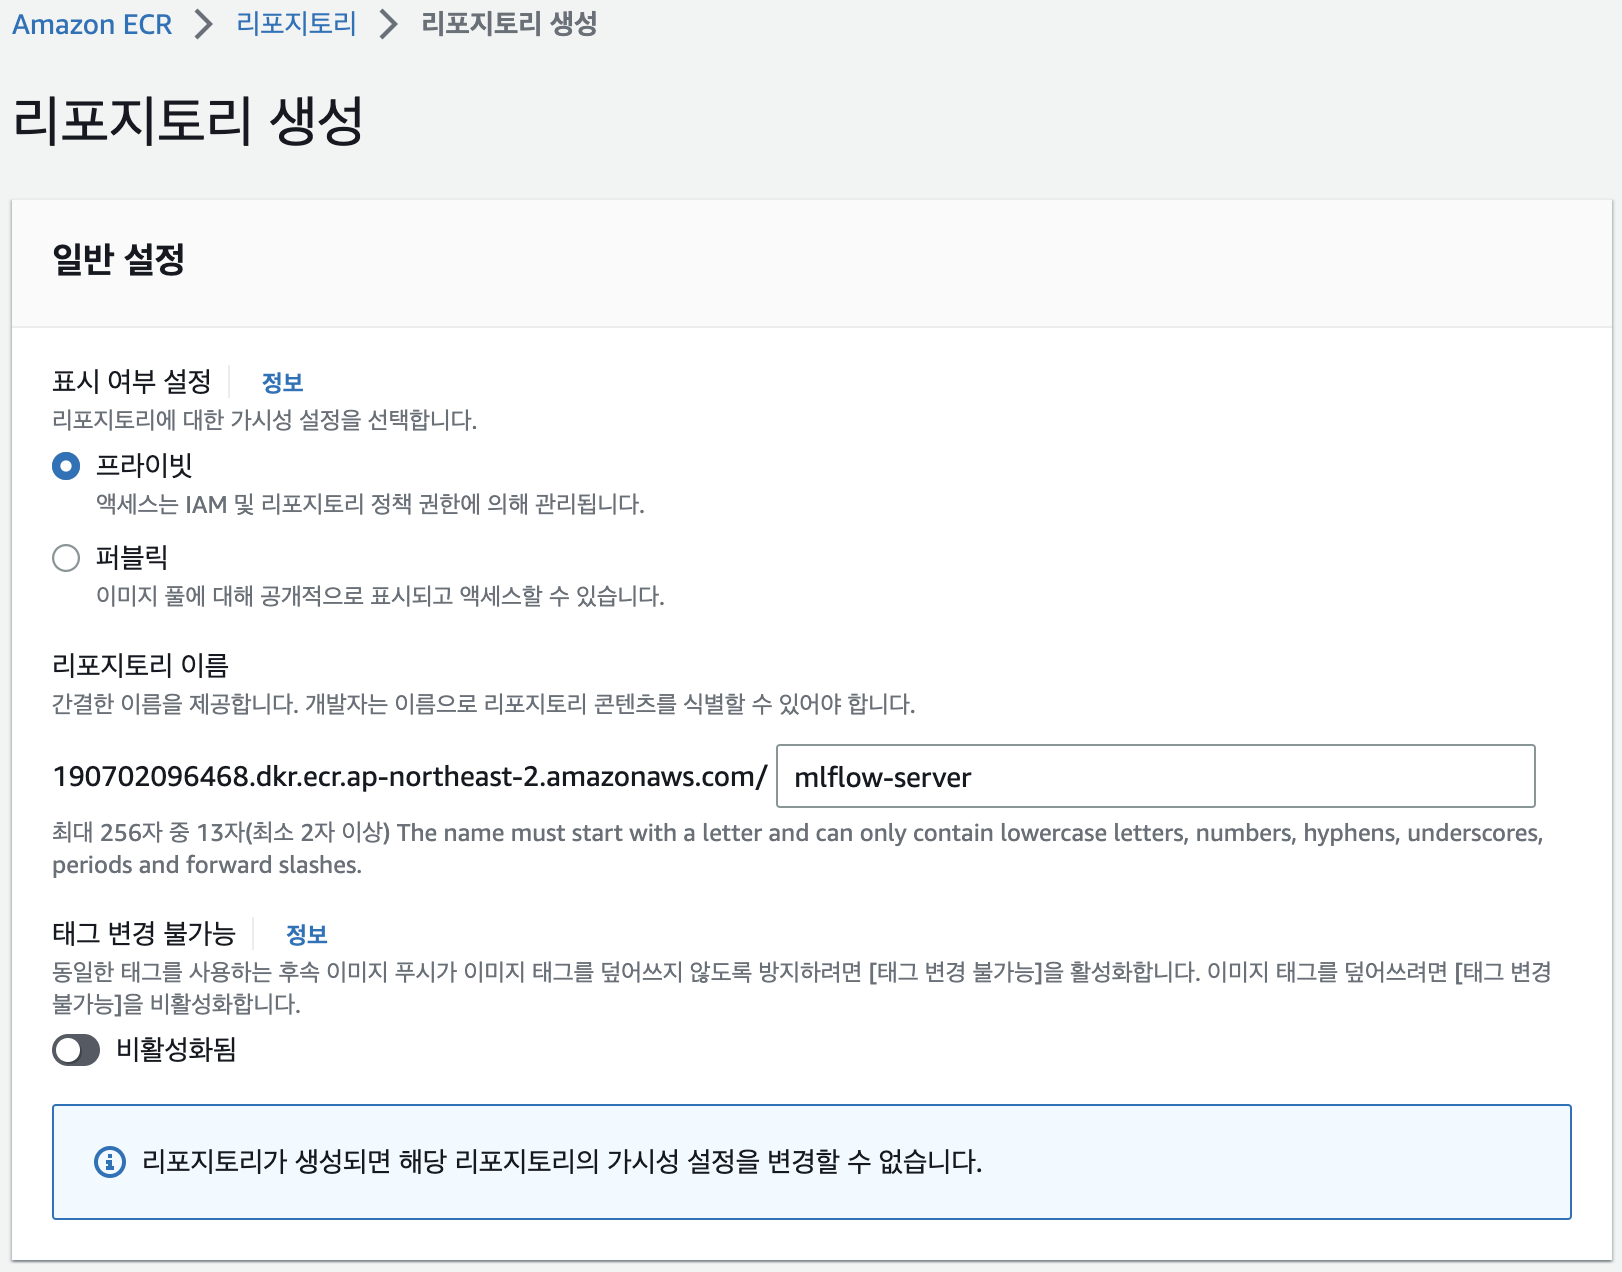Click the 리포지토리 이름 label
The image size is (1622, 1272).
pyautogui.click(x=140, y=664)
